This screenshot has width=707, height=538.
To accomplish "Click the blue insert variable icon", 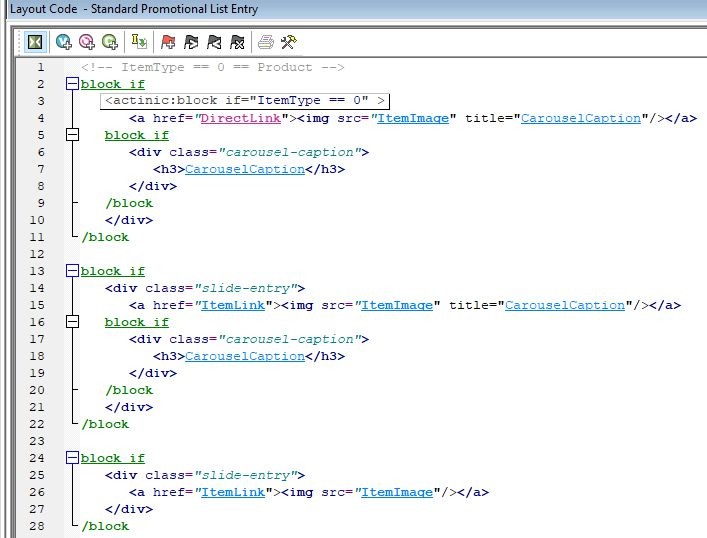I will click(64, 42).
